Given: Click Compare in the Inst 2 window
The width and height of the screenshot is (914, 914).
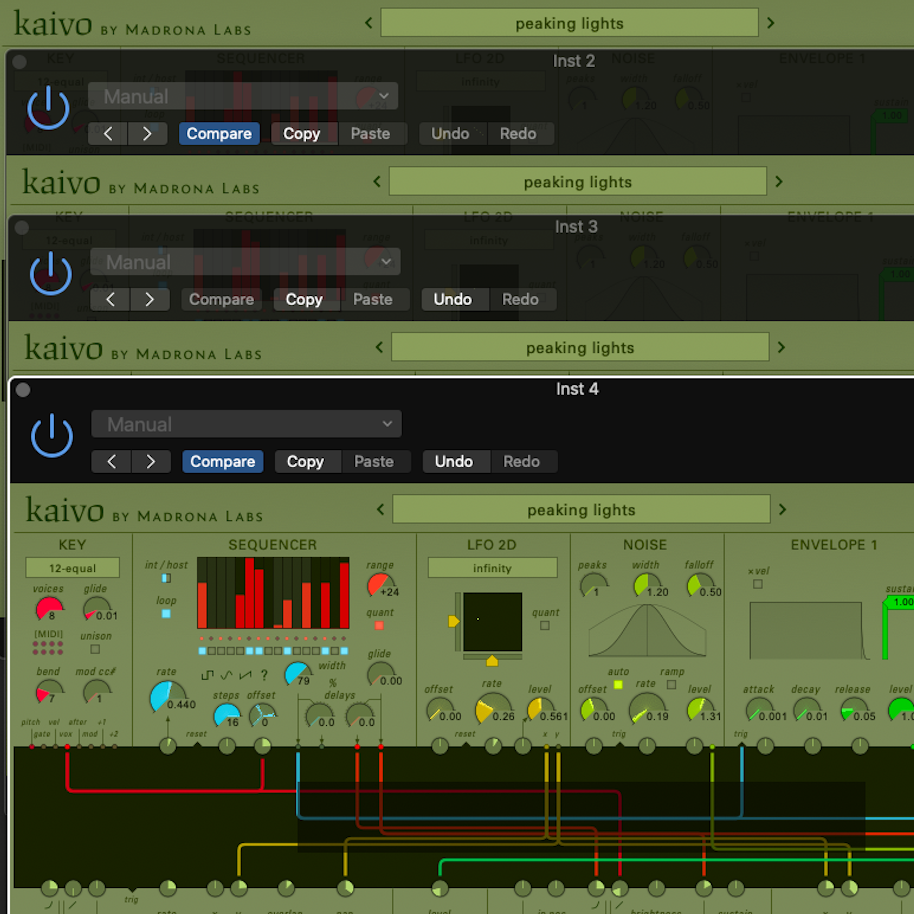Looking at the screenshot, I should (x=219, y=134).
